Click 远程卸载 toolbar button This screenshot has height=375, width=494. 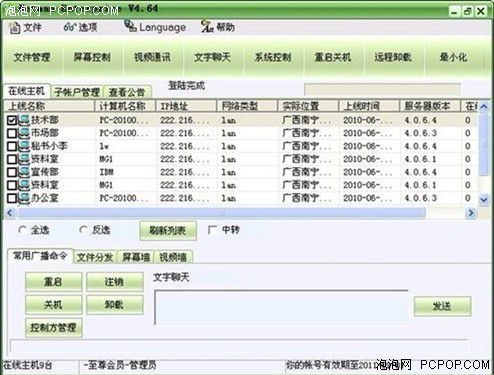(x=393, y=57)
